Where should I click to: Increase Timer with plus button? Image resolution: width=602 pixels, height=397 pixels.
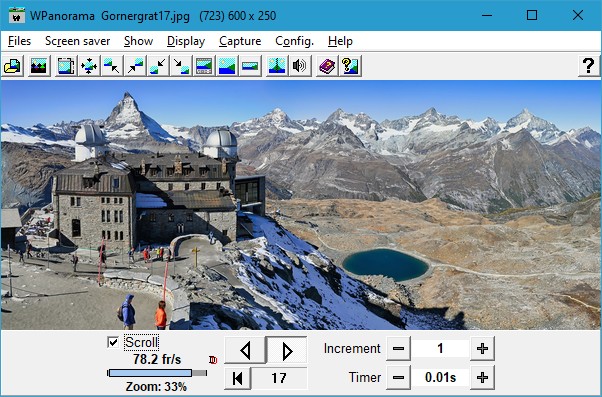click(x=482, y=377)
